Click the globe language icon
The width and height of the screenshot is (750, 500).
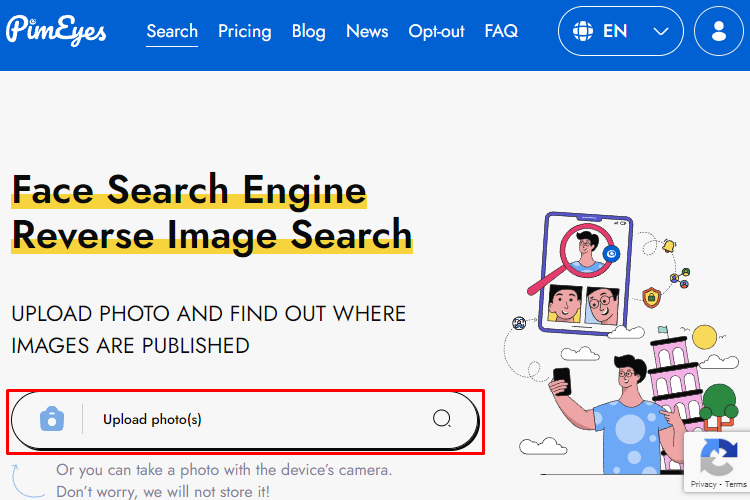[x=583, y=31]
